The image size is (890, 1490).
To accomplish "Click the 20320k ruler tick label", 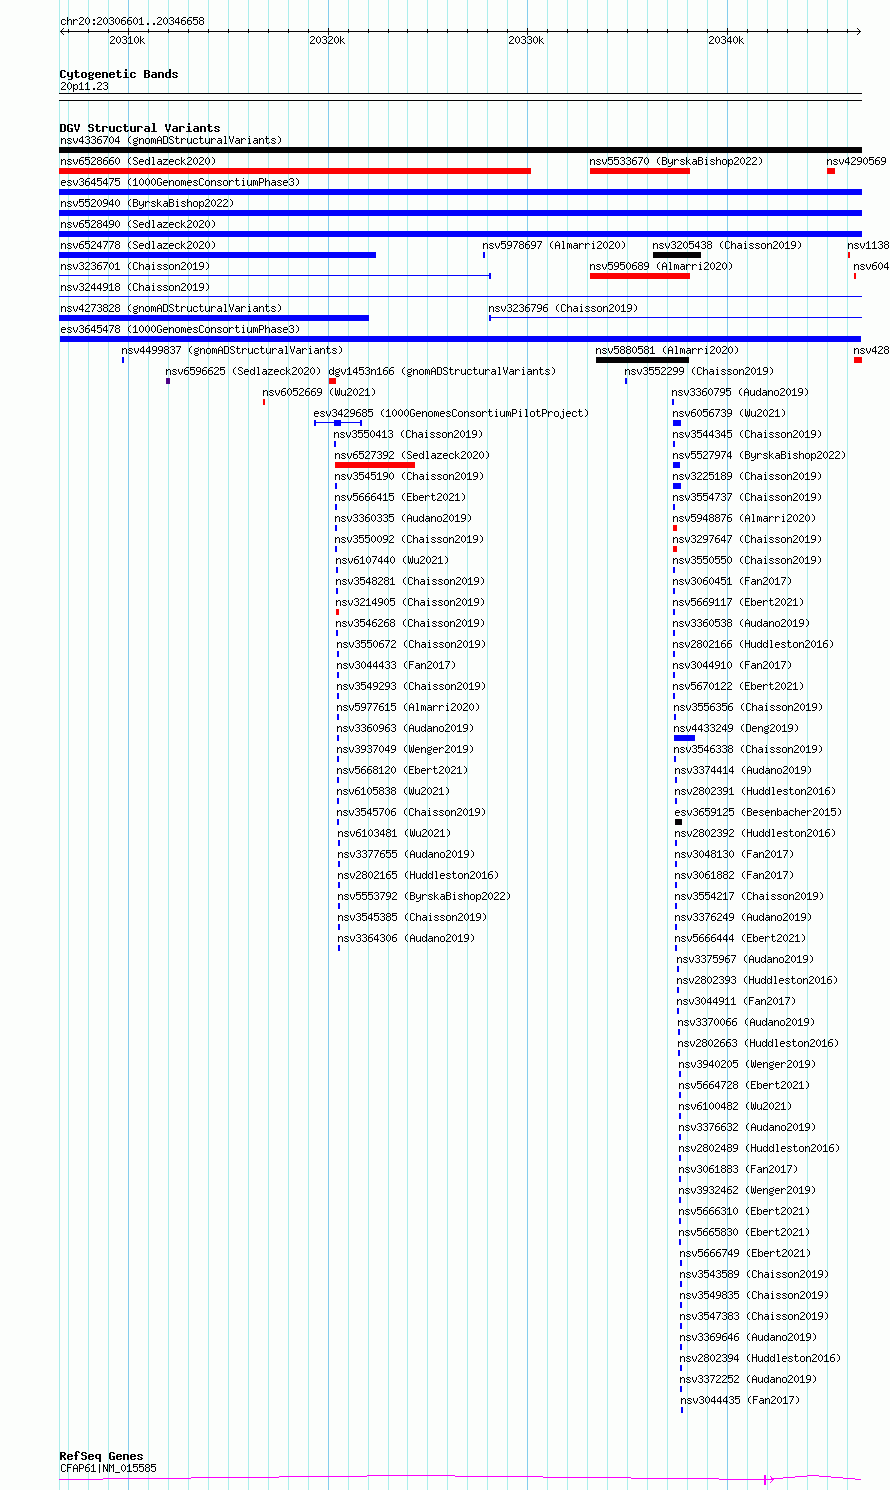I will pos(327,40).
